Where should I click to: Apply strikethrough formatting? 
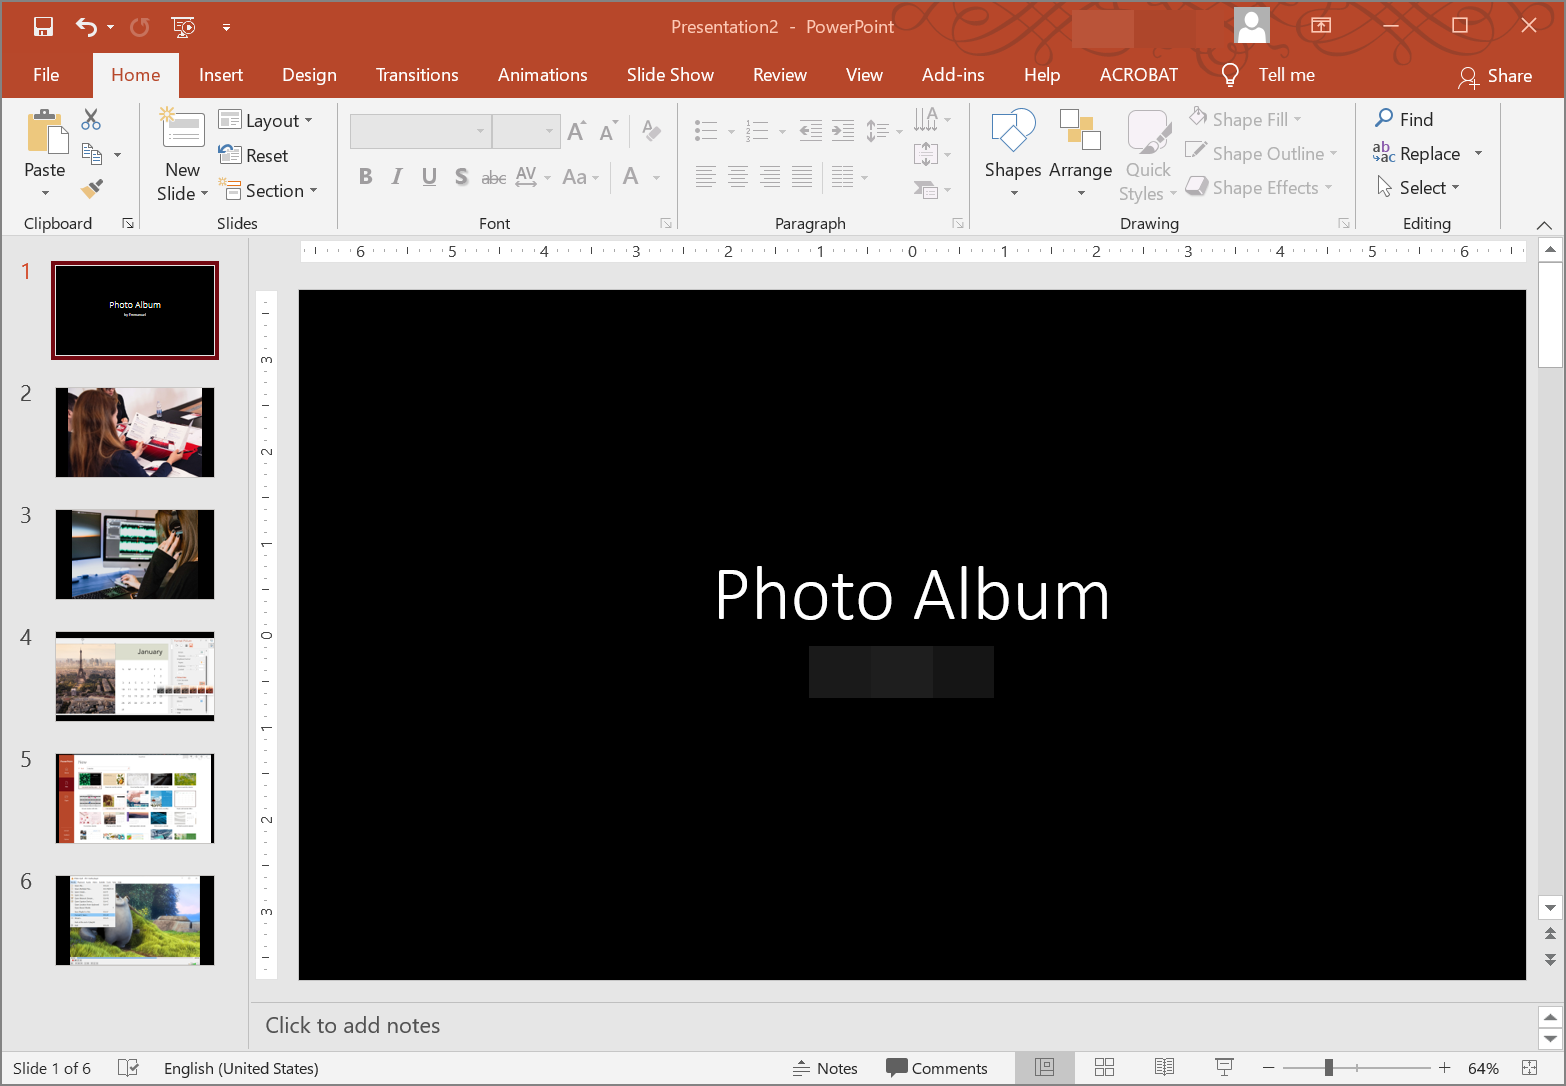(x=493, y=177)
